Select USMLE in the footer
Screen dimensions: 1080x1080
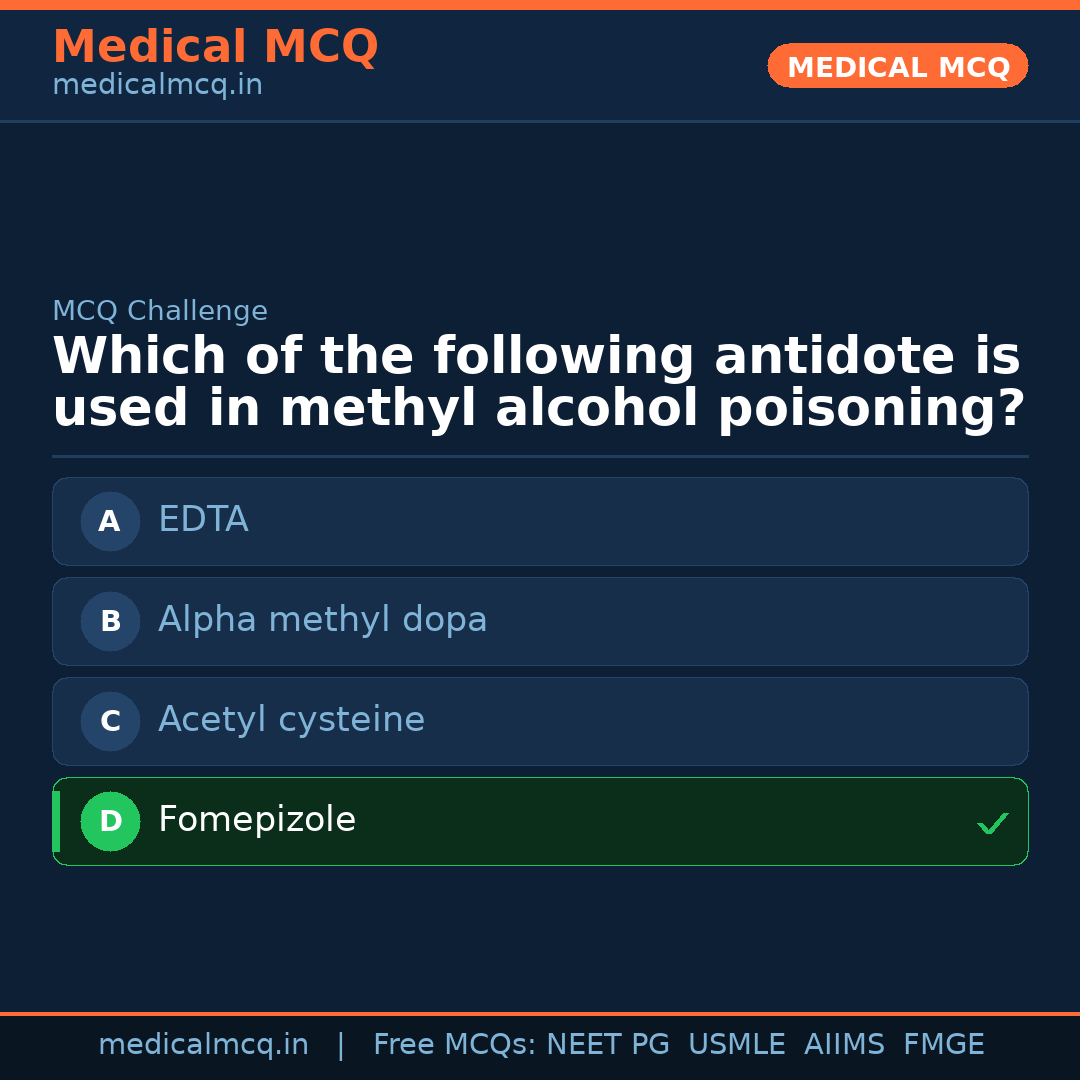click(x=736, y=1045)
